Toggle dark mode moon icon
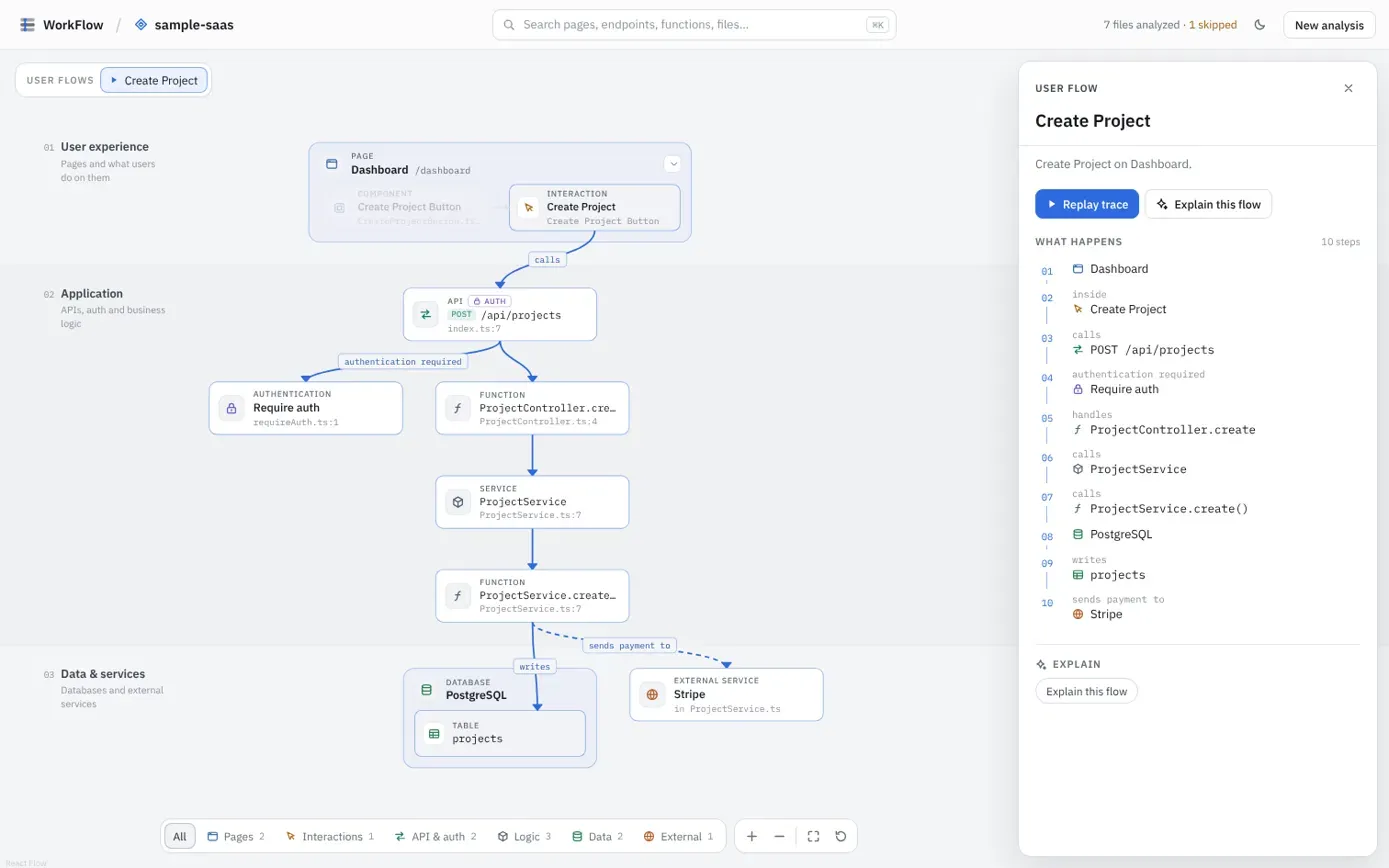The width and height of the screenshot is (1389, 868). pos(1260,25)
